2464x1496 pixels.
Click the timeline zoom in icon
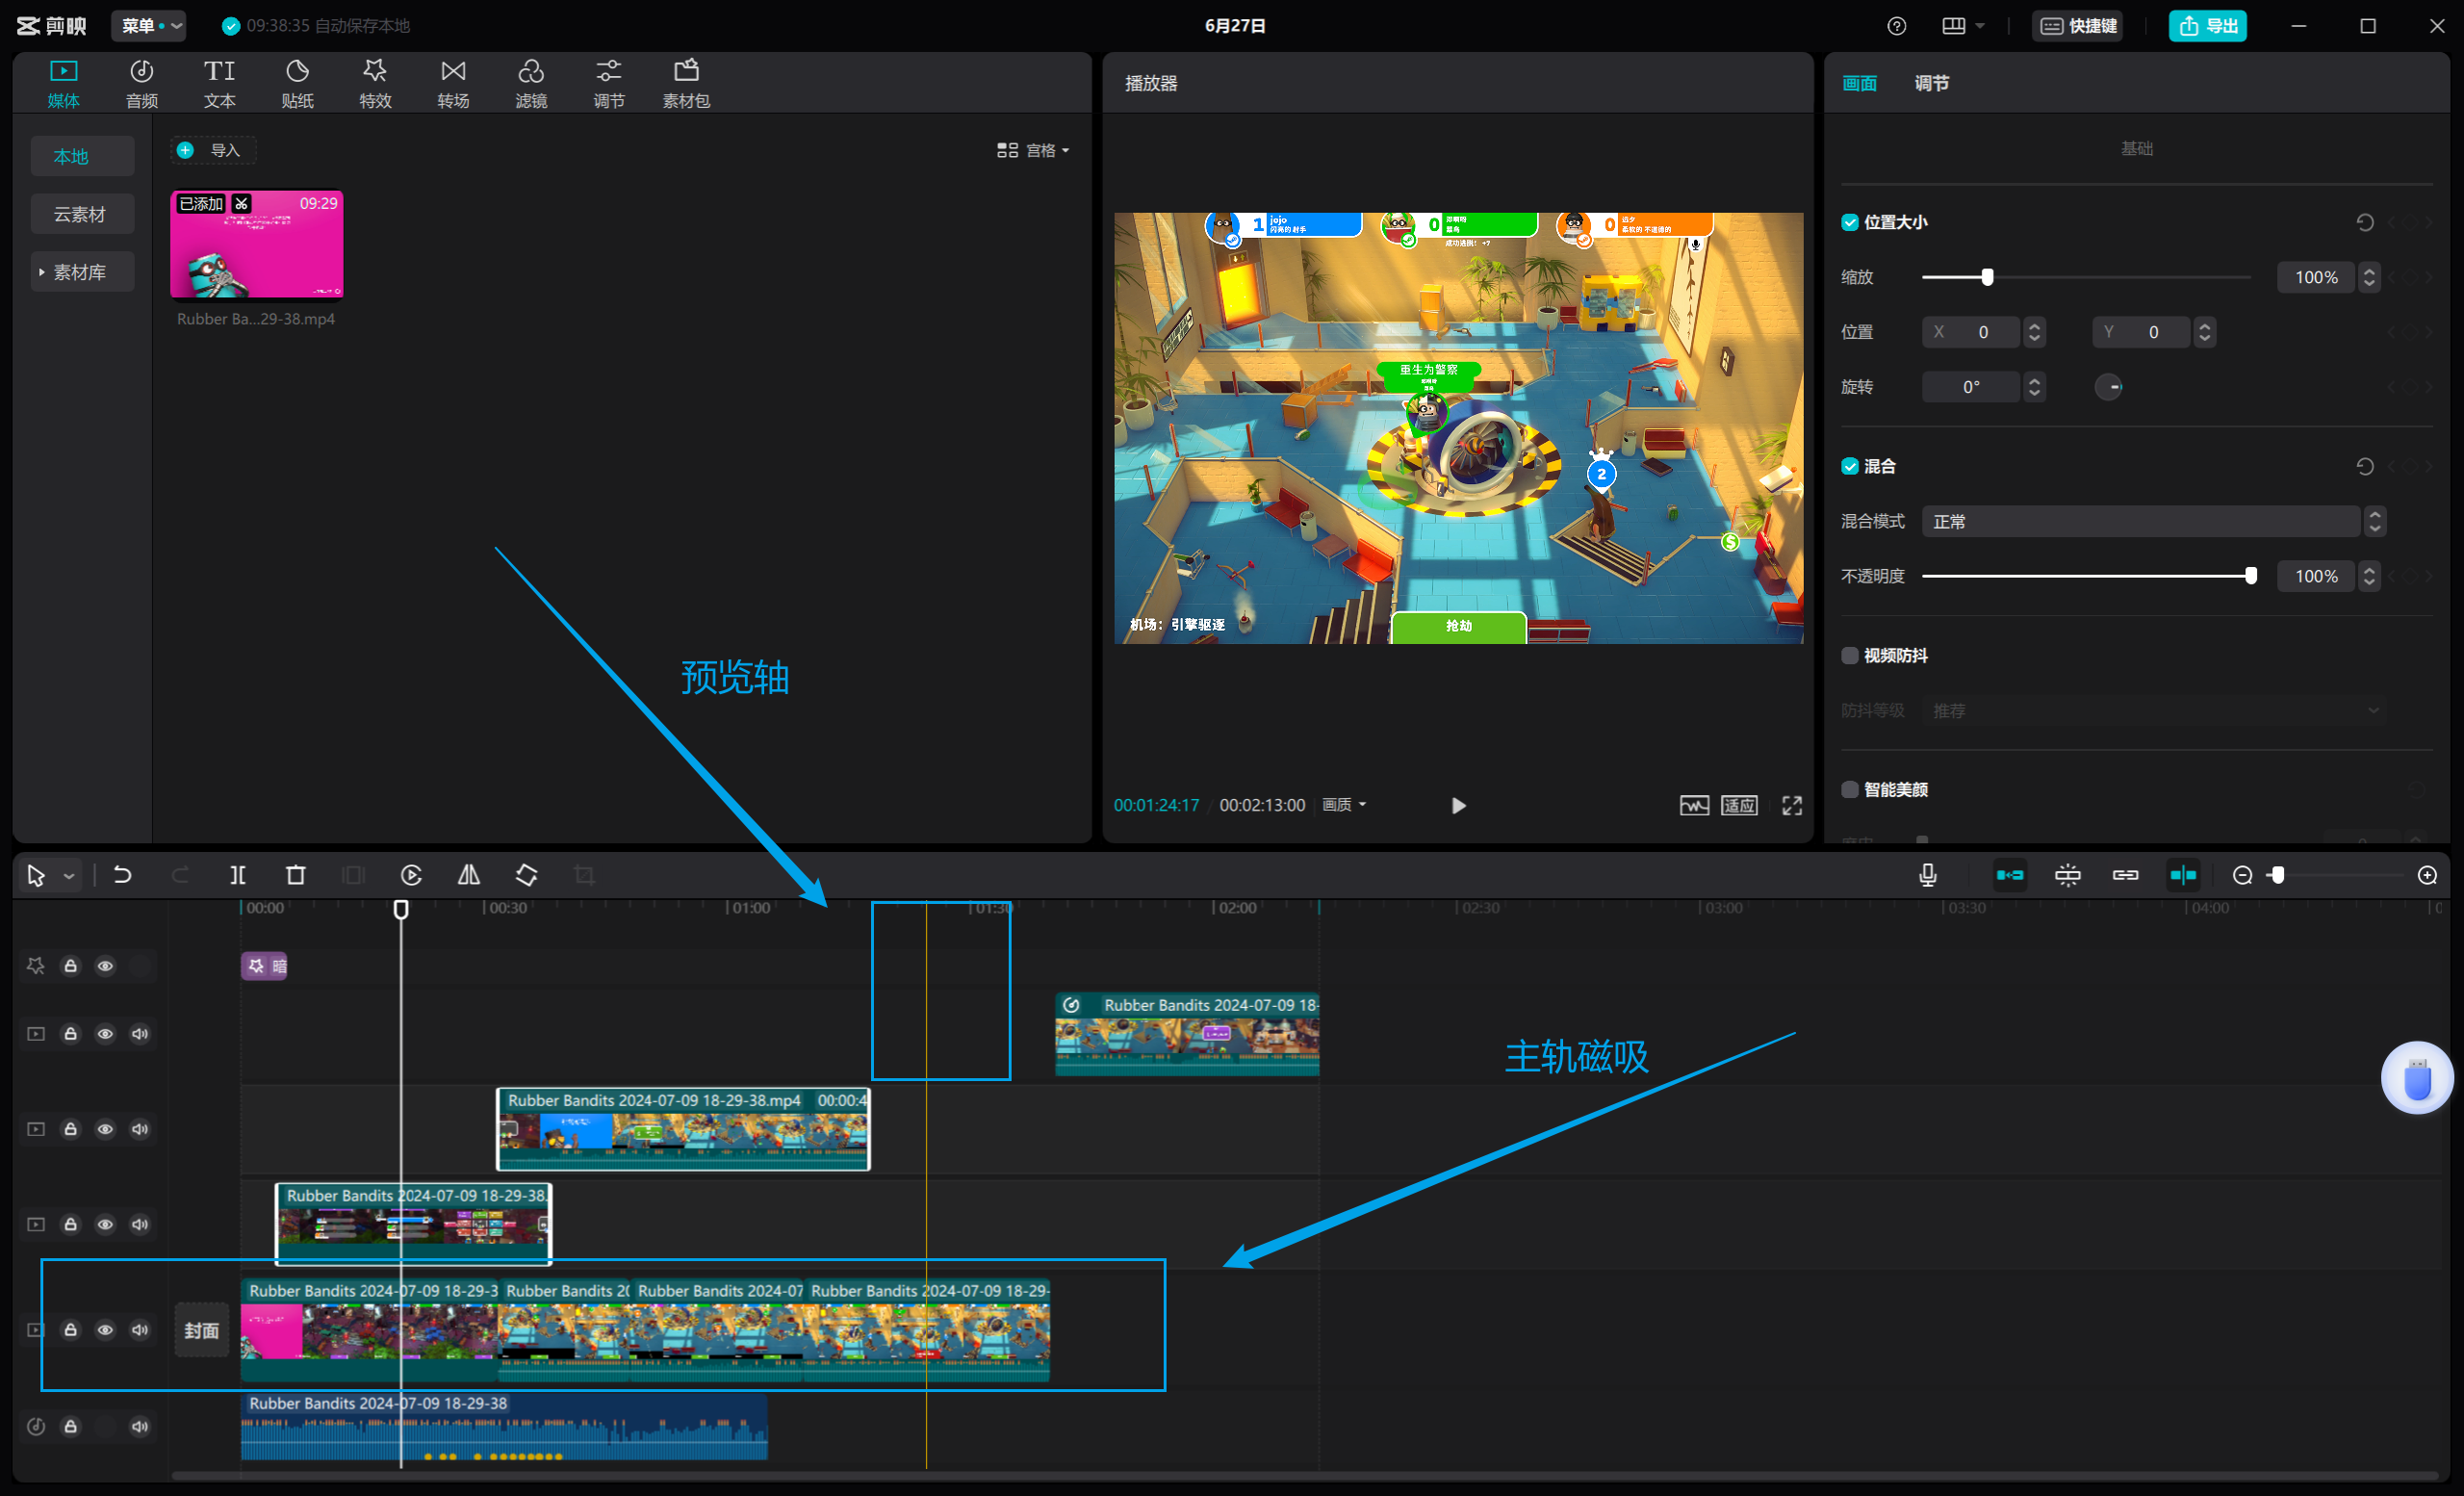point(2427,876)
